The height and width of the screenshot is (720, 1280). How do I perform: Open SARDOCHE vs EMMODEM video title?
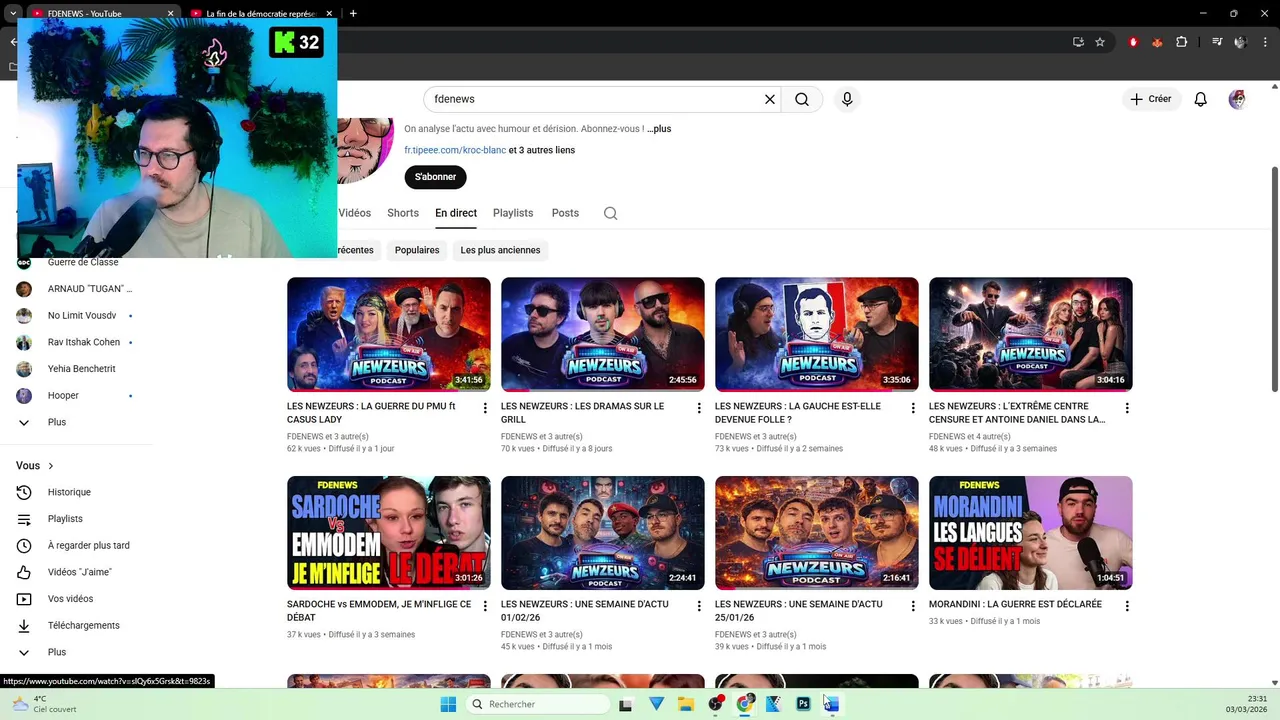click(x=379, y=611)
